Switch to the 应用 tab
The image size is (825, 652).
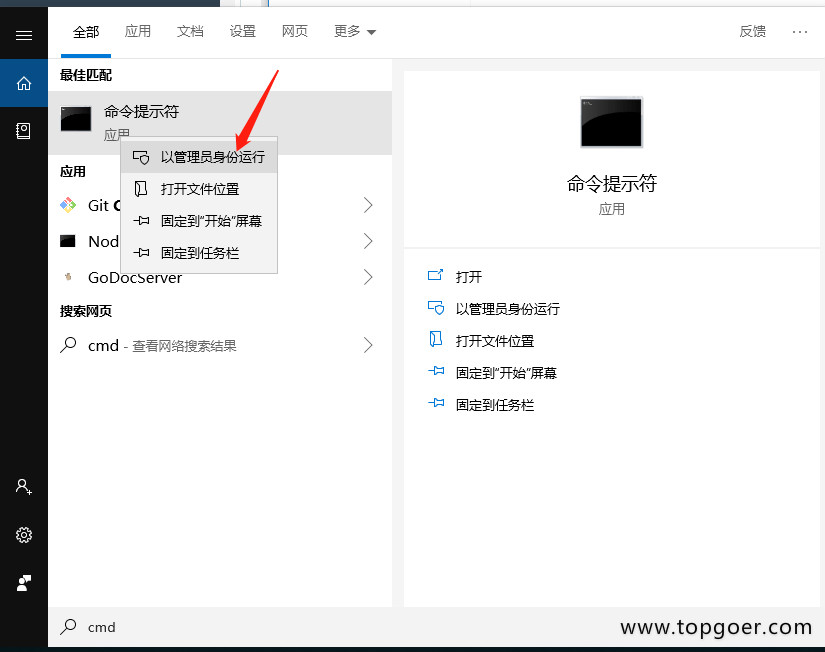(138, 32)
